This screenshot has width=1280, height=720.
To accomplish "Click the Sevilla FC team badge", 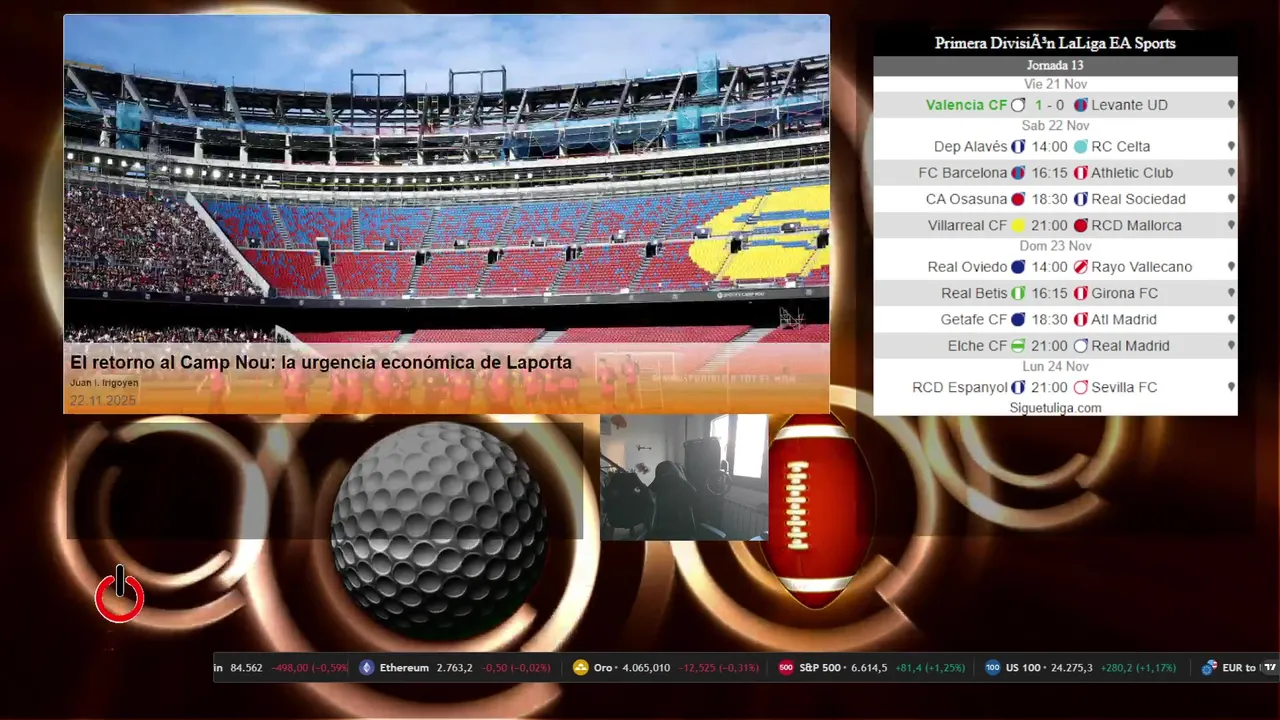I will 1081,387.
